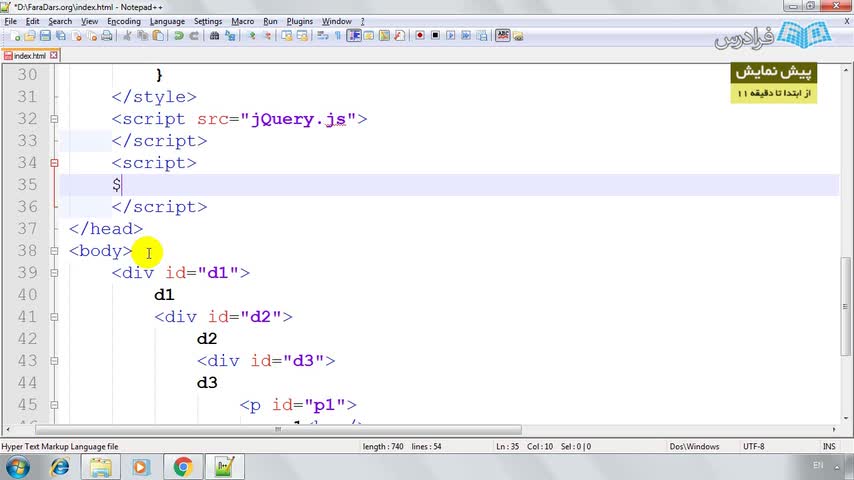Click the Copy toolbar icon
Viewport: 854px width, 480px height.
pos(143,36)
